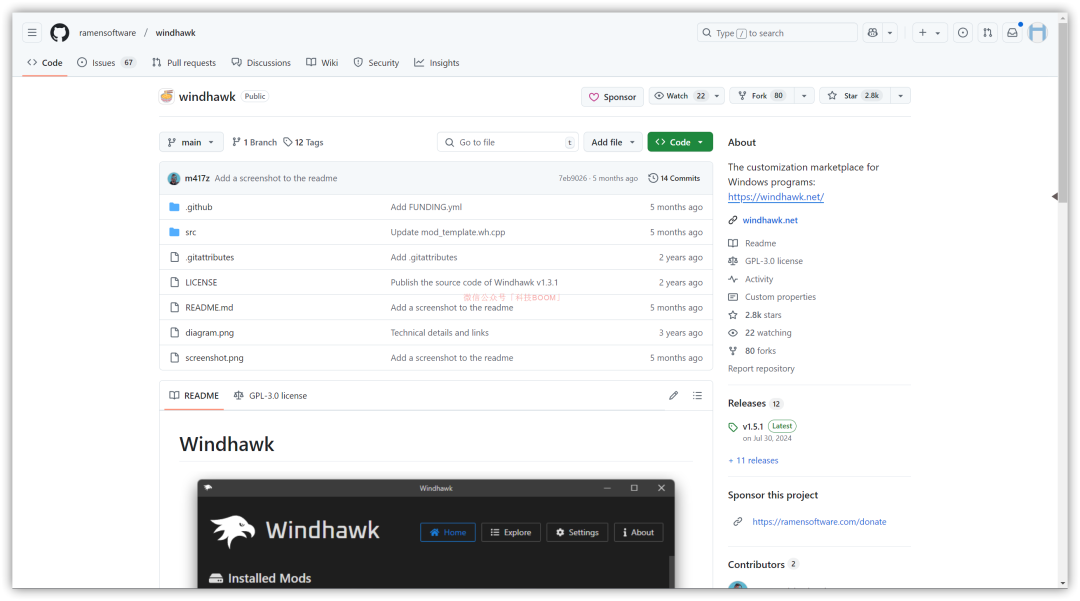Screen dimensions: 1080x601
Task: Open the windhawk.net website link
Action: click(770, 220)
